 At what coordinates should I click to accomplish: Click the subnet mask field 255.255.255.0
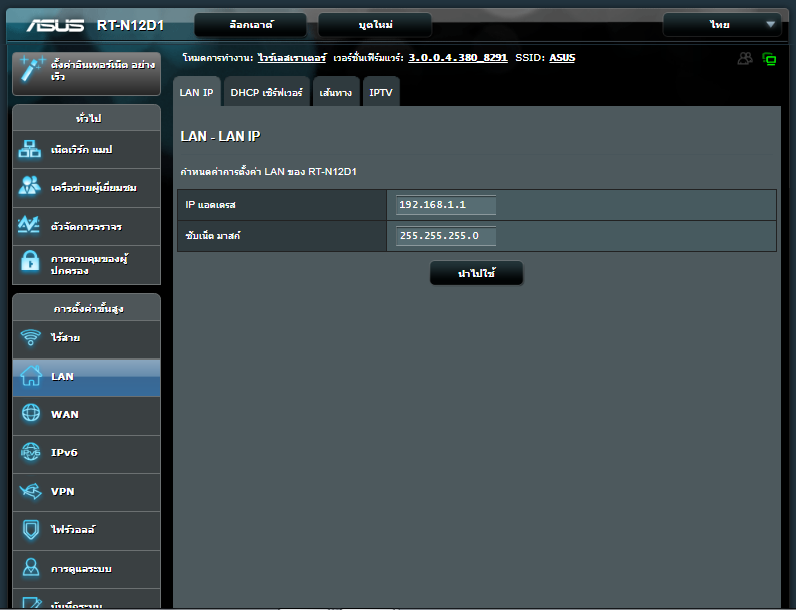[446, 236]
